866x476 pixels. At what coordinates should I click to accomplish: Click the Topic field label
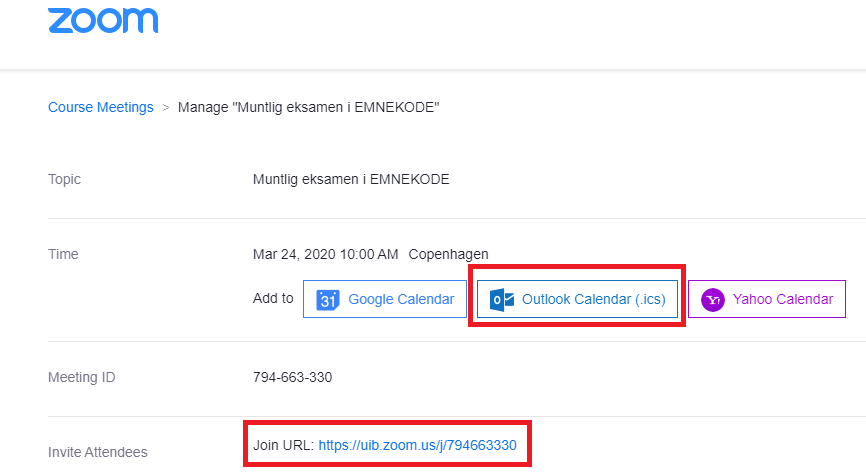click(x=65, y=179)
